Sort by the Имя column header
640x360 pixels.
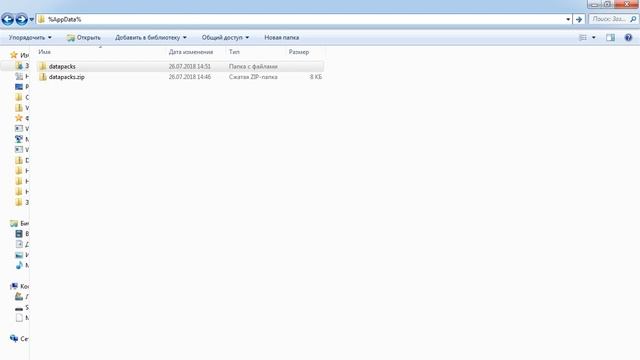click(101, 52)
